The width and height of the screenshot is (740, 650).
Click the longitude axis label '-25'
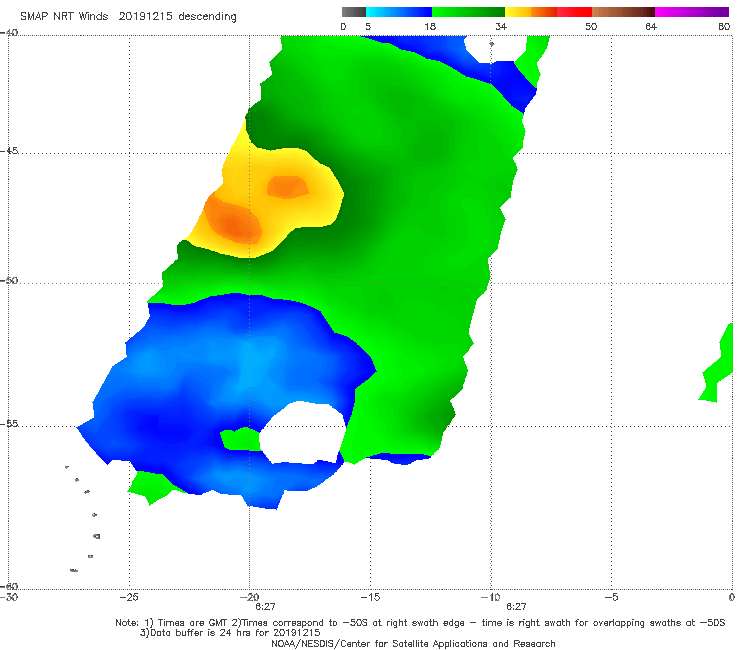coord(129,597)
